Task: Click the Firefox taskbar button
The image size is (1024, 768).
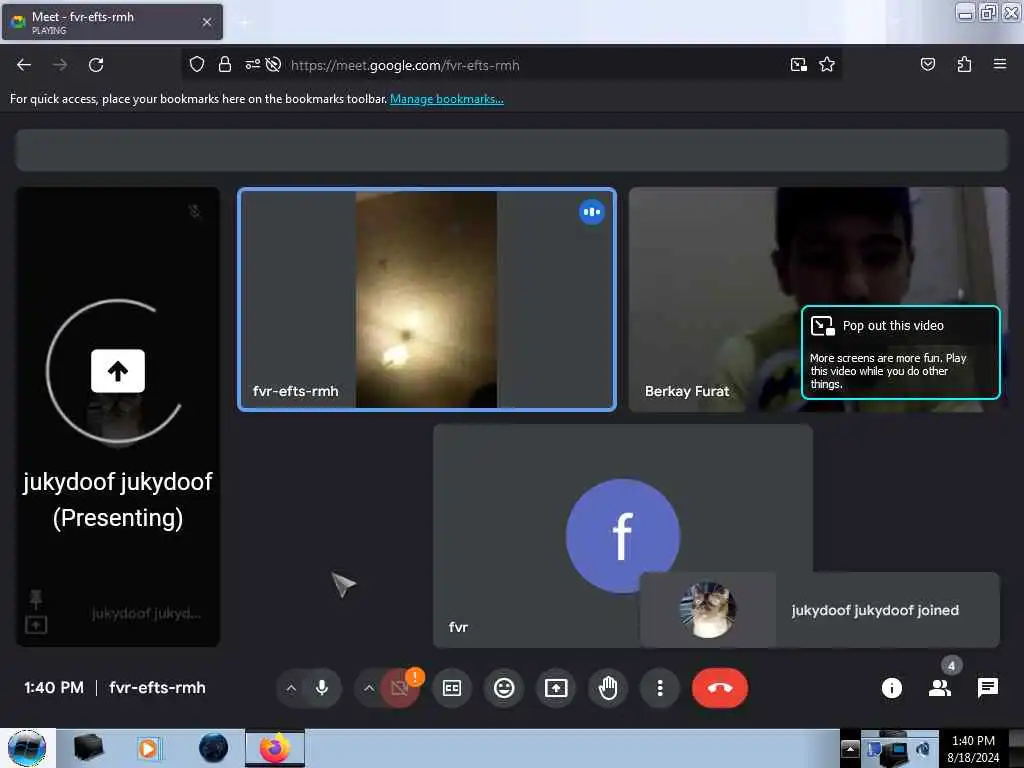Action: (275, 748)
